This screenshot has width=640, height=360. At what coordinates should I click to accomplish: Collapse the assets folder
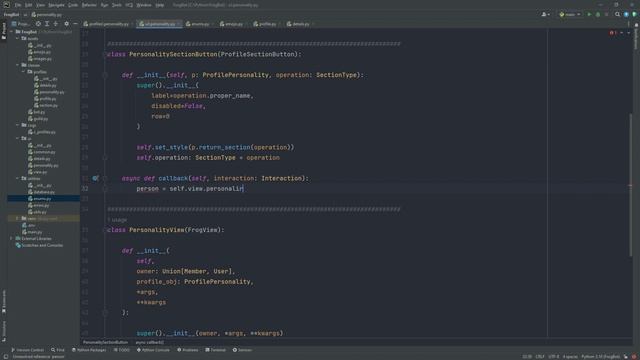pyautogui.click(x=18, y=38)
